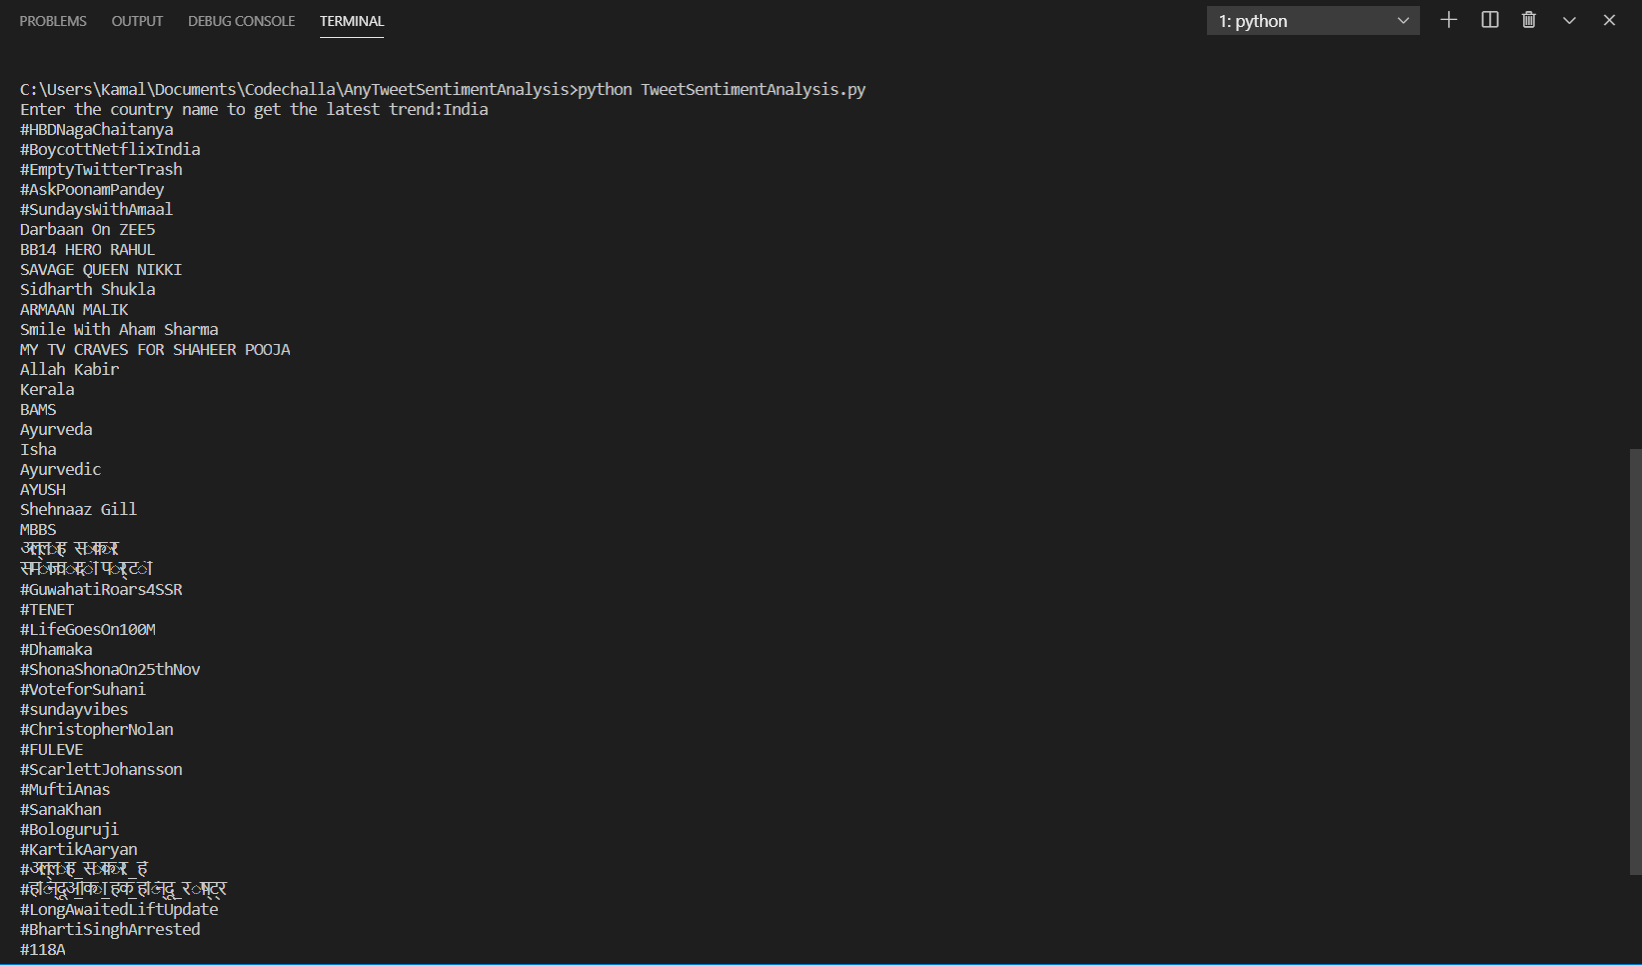
Task: Click the #ShonaShonaOn25thNov line
Action: pyautogui.click(x=110, y=669)
